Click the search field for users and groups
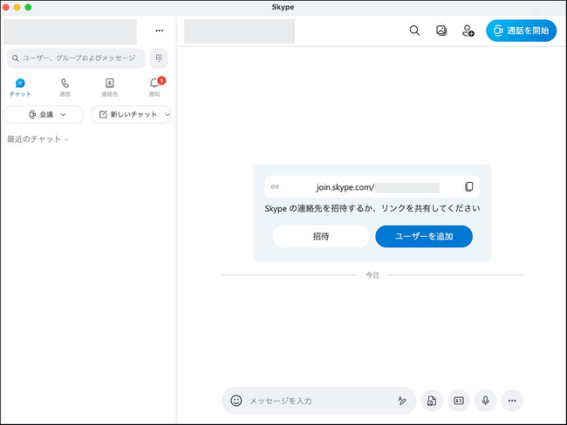Screen dimensions: 567x425 (76, 58)
